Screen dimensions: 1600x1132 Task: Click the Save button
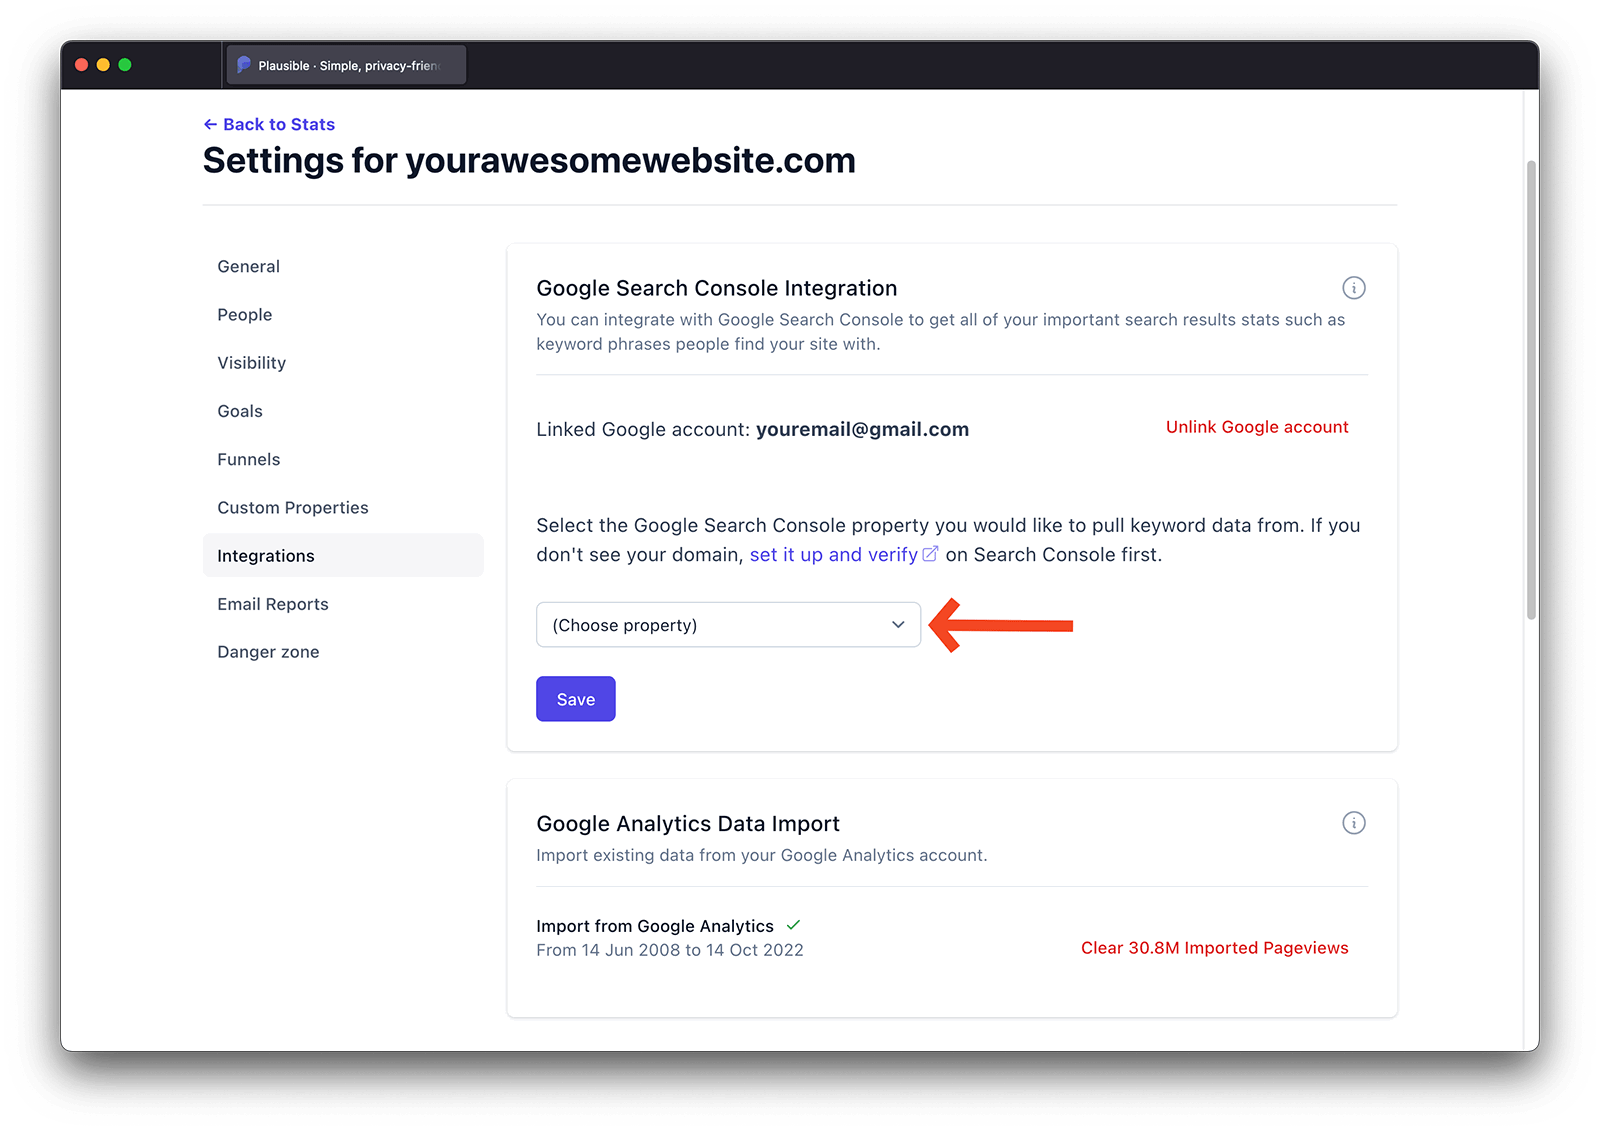point(575,698)
